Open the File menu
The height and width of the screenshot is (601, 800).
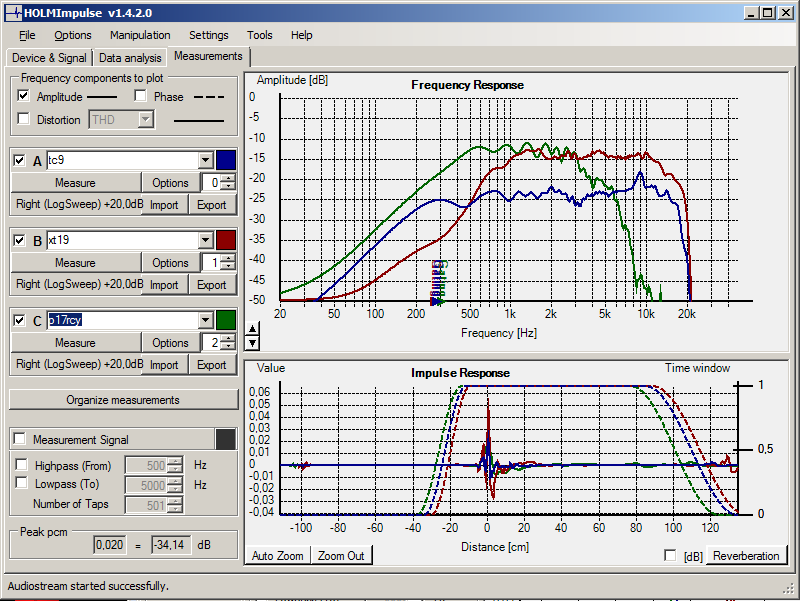point(27,35)
